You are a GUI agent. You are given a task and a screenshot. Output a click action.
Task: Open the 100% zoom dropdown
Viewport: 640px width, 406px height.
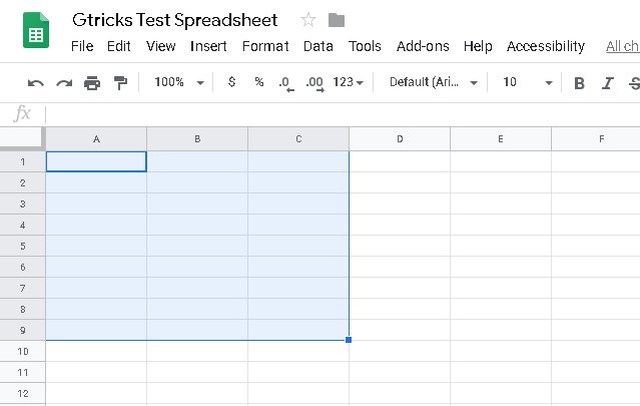point(179,82)
